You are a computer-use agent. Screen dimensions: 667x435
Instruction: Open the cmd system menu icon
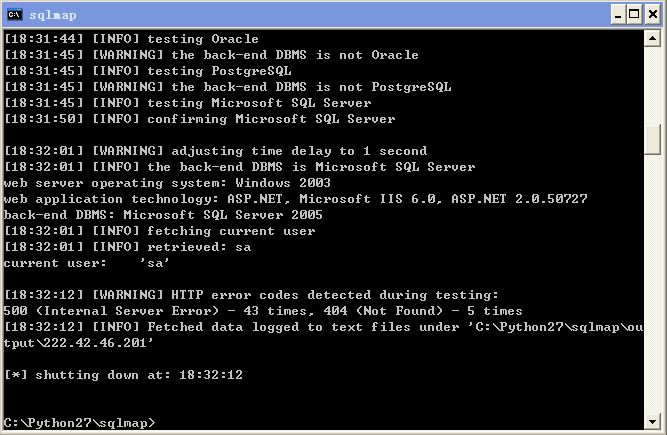tap(14, 15)
